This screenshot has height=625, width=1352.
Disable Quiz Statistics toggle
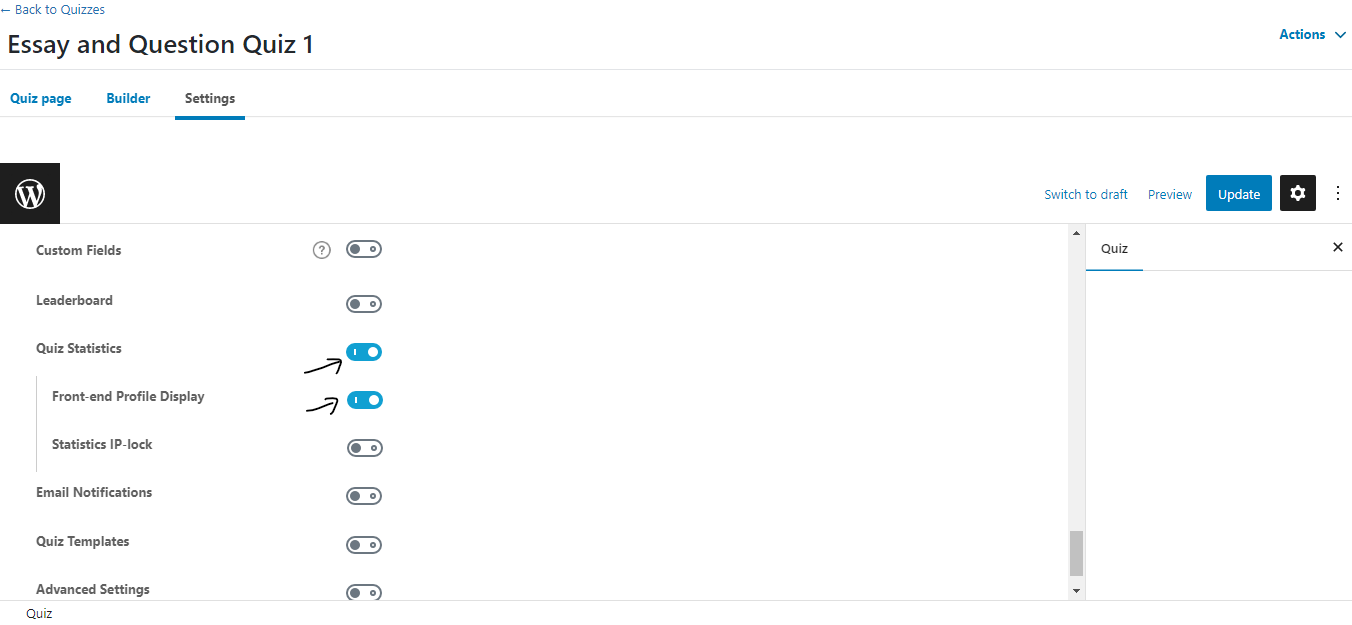pos(364,352)
